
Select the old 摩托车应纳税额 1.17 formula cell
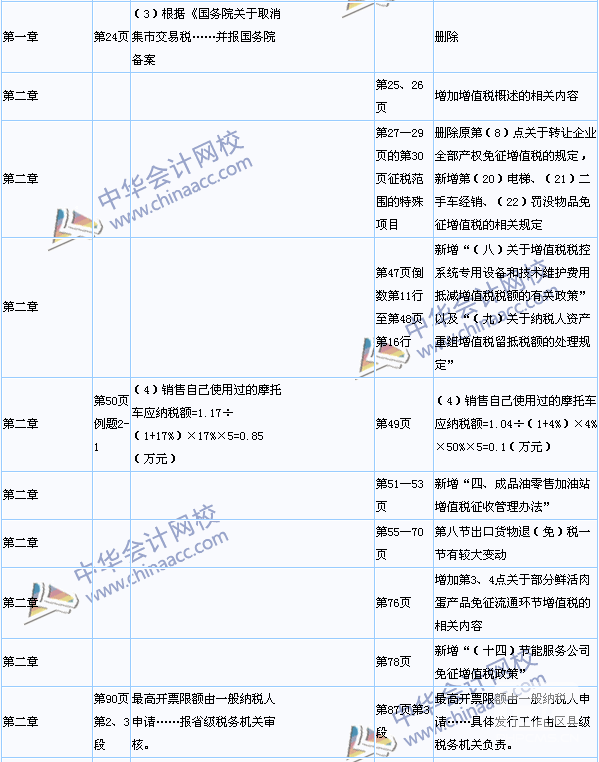coord(252,424)
